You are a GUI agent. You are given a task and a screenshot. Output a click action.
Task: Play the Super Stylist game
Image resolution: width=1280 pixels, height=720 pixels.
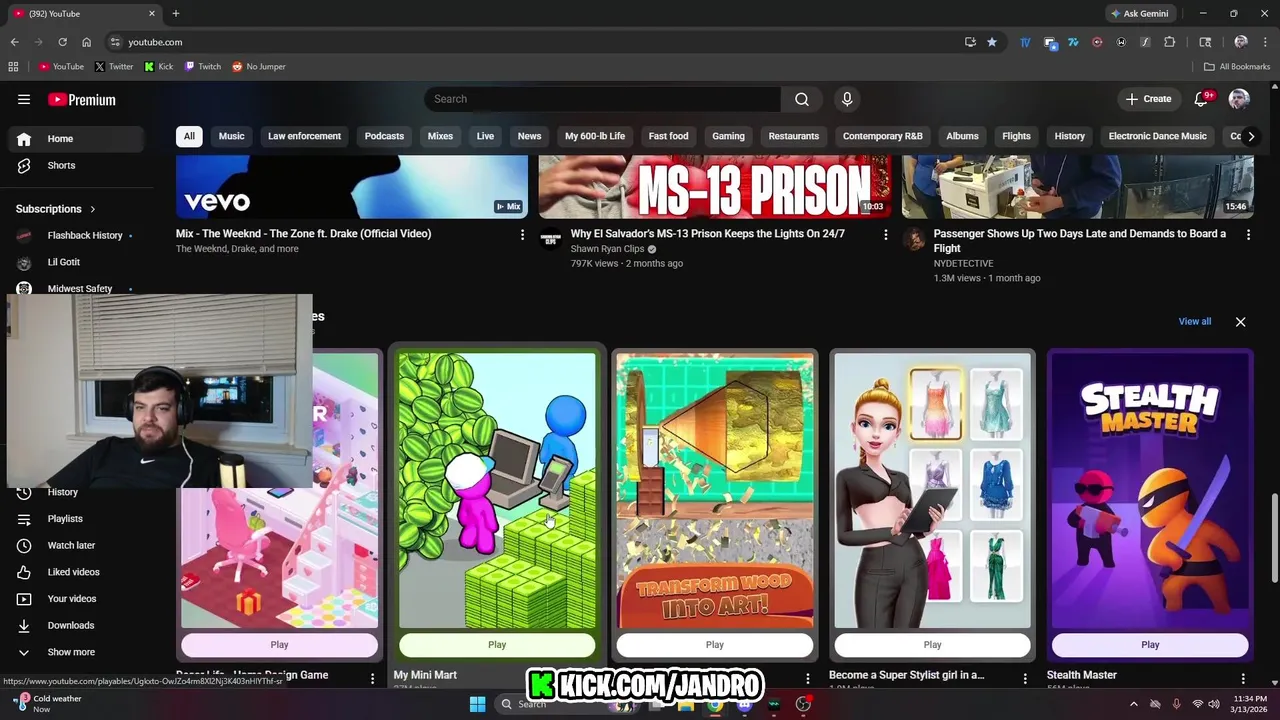(x=932, y=645)
